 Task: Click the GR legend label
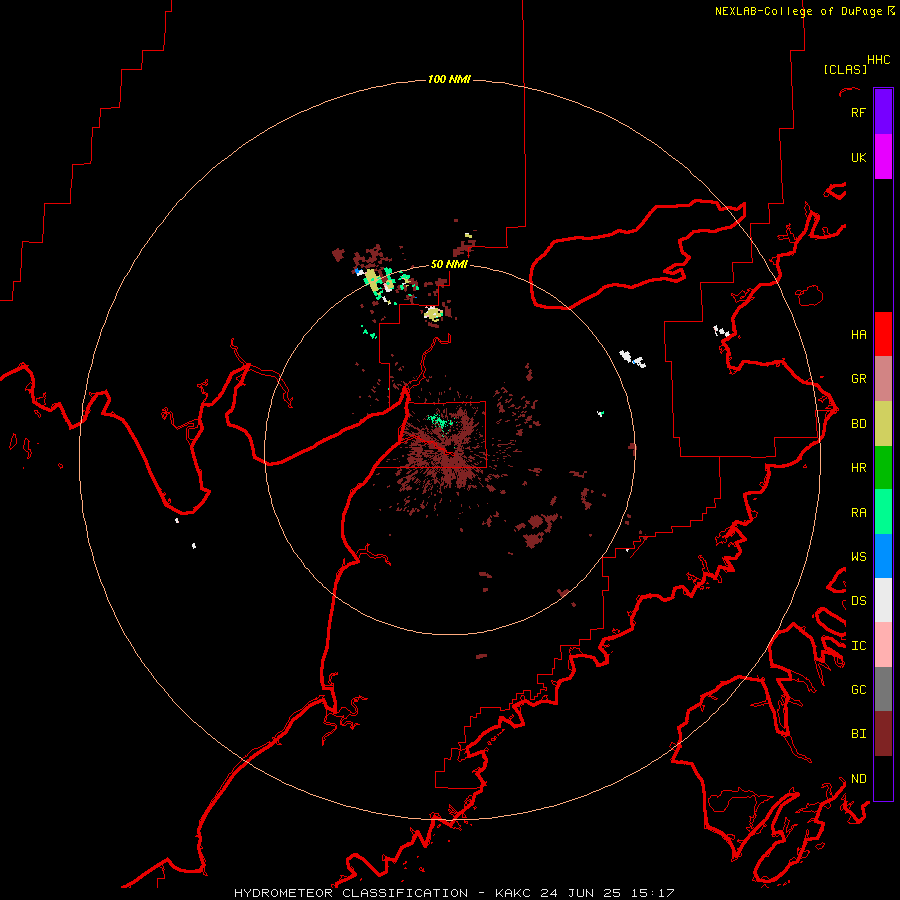(858, 379)
